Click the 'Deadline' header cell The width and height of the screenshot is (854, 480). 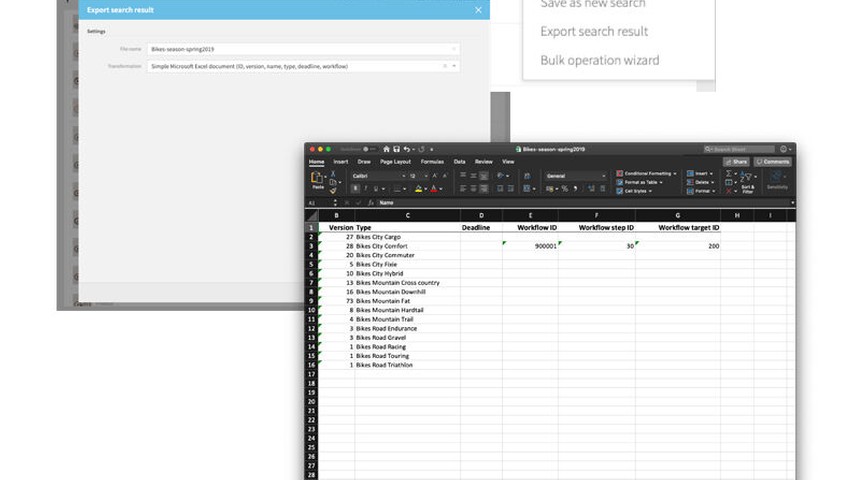481,228
